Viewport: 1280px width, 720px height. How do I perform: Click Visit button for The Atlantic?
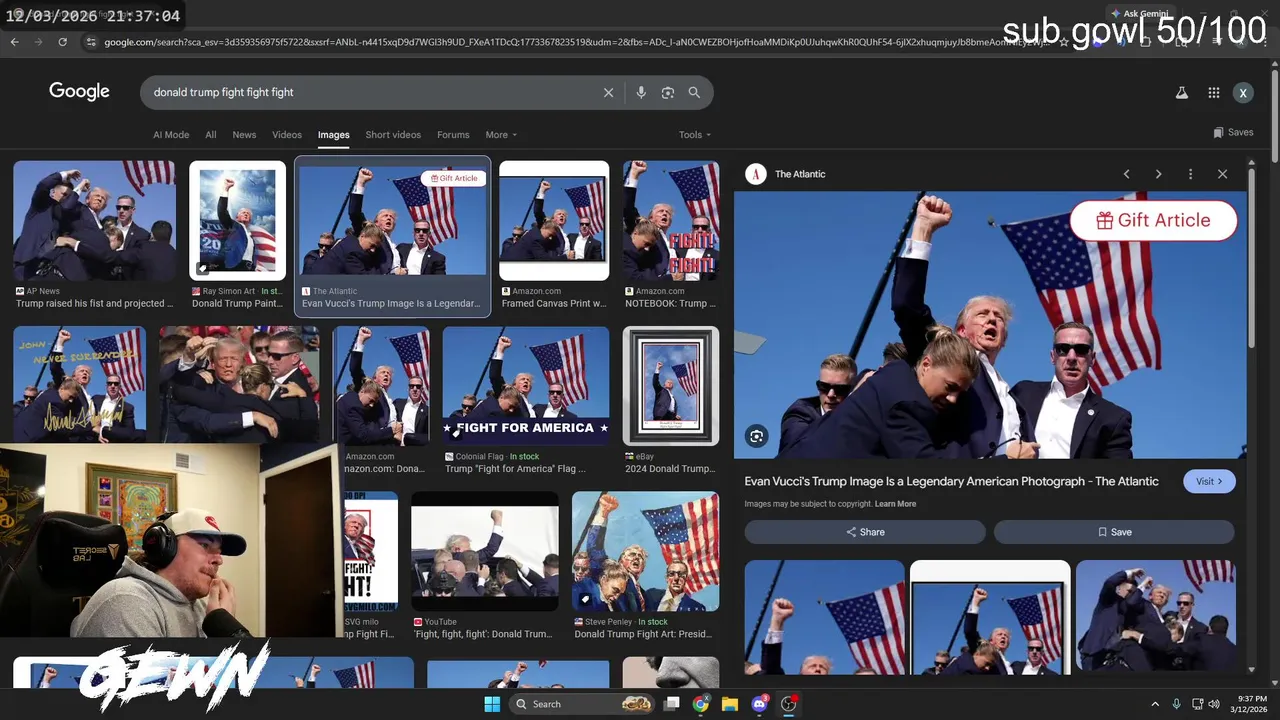[1209, 481]
